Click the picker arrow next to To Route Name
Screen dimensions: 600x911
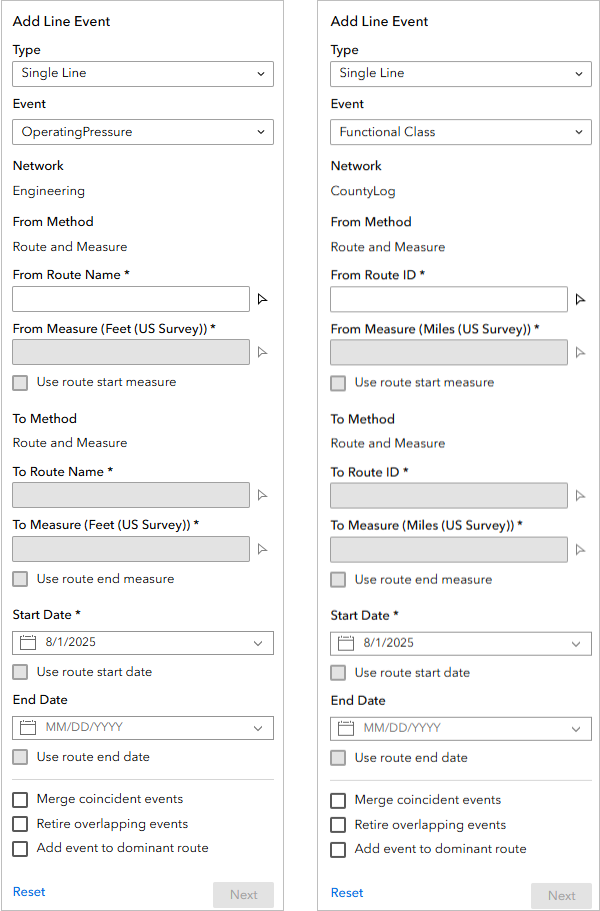pyautogui.click(x=262, y=494)
